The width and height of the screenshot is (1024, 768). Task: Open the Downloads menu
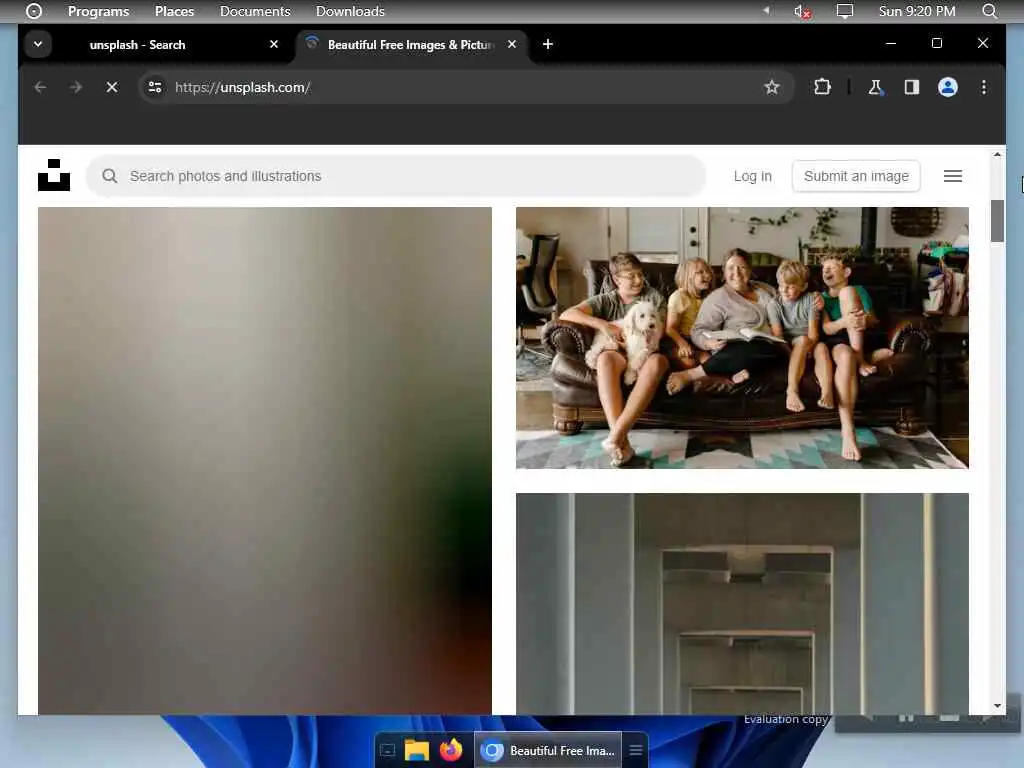350,11
